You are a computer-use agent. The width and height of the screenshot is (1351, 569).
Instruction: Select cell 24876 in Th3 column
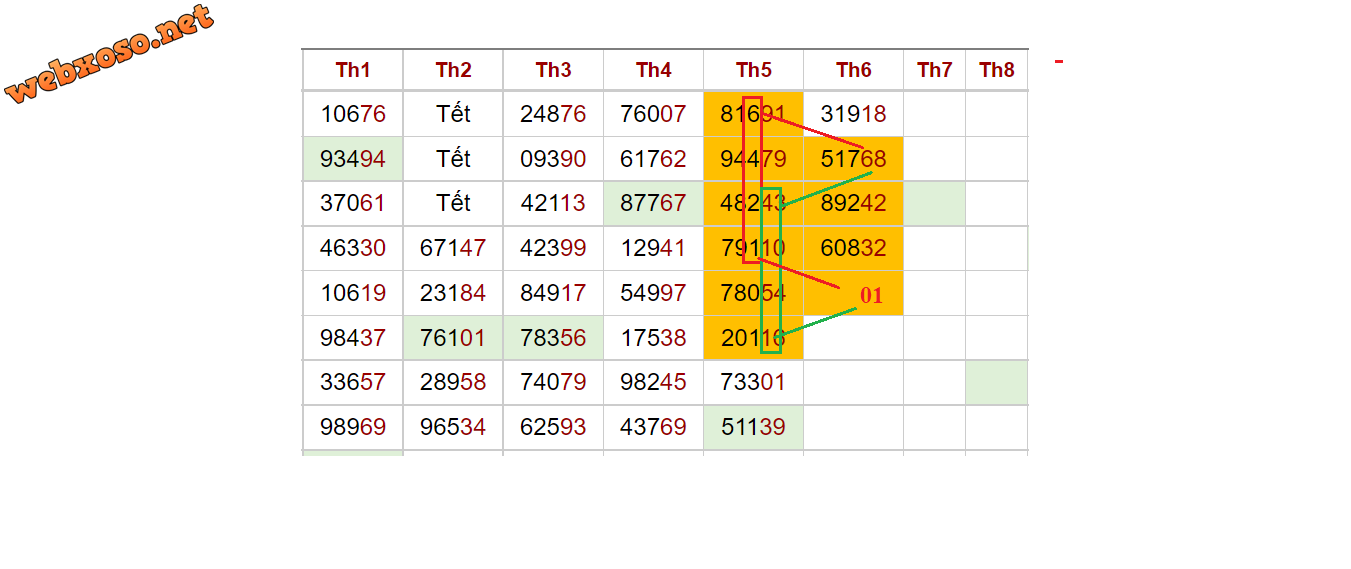pyautogui.click(x=553, y=114)
